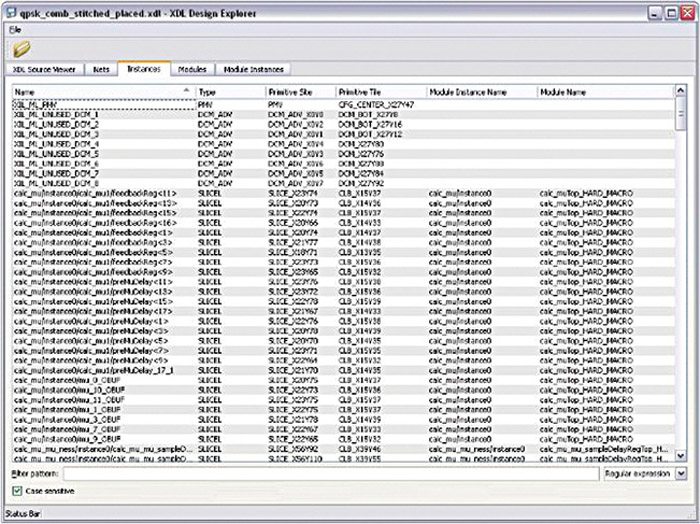Sort by Module Instance Name column

(x=480, y=91)
